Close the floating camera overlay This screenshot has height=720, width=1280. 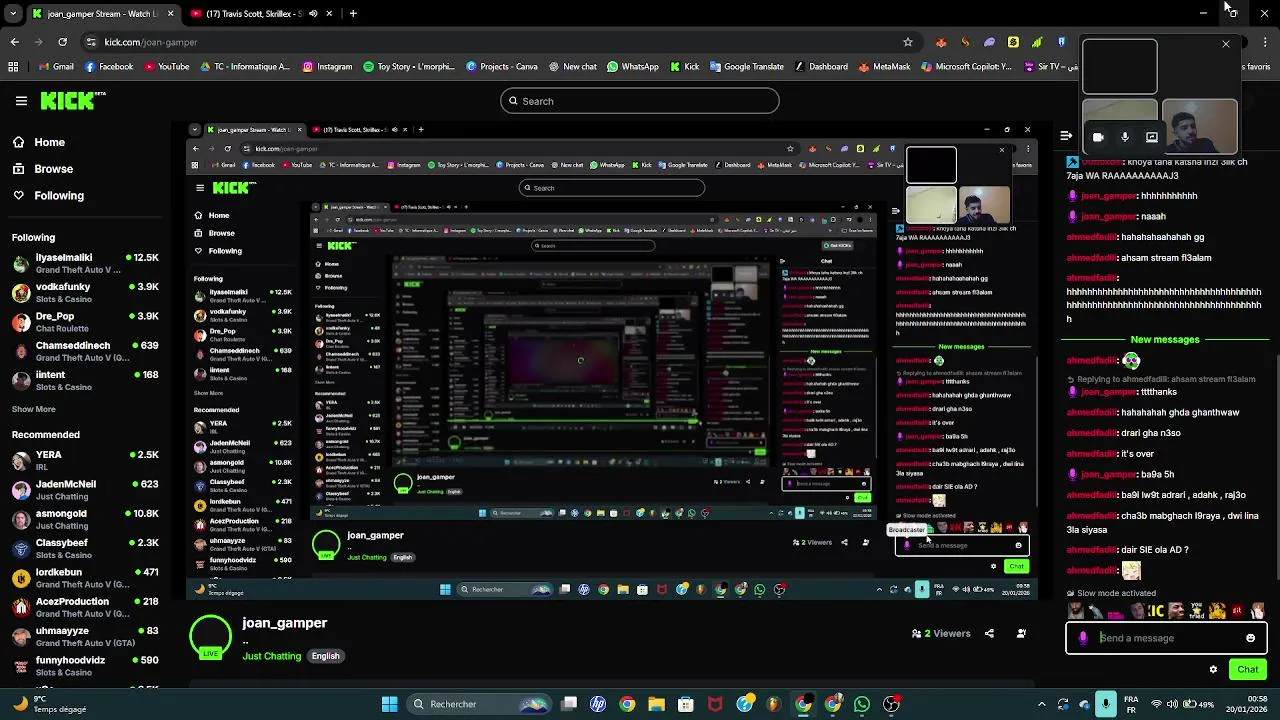coord(1226,44)
